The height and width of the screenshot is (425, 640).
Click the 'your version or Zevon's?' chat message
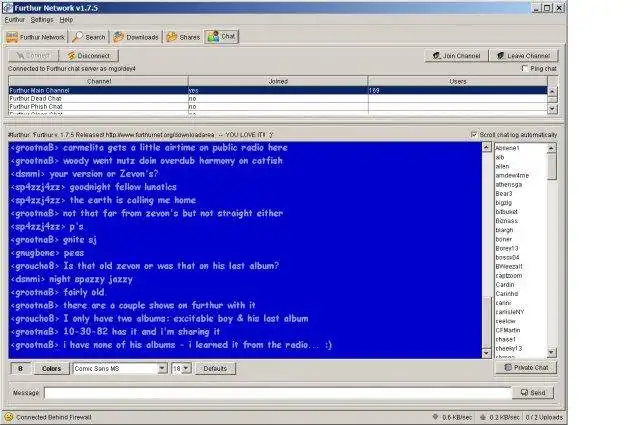pyautogui.click(x=84, y=174)
